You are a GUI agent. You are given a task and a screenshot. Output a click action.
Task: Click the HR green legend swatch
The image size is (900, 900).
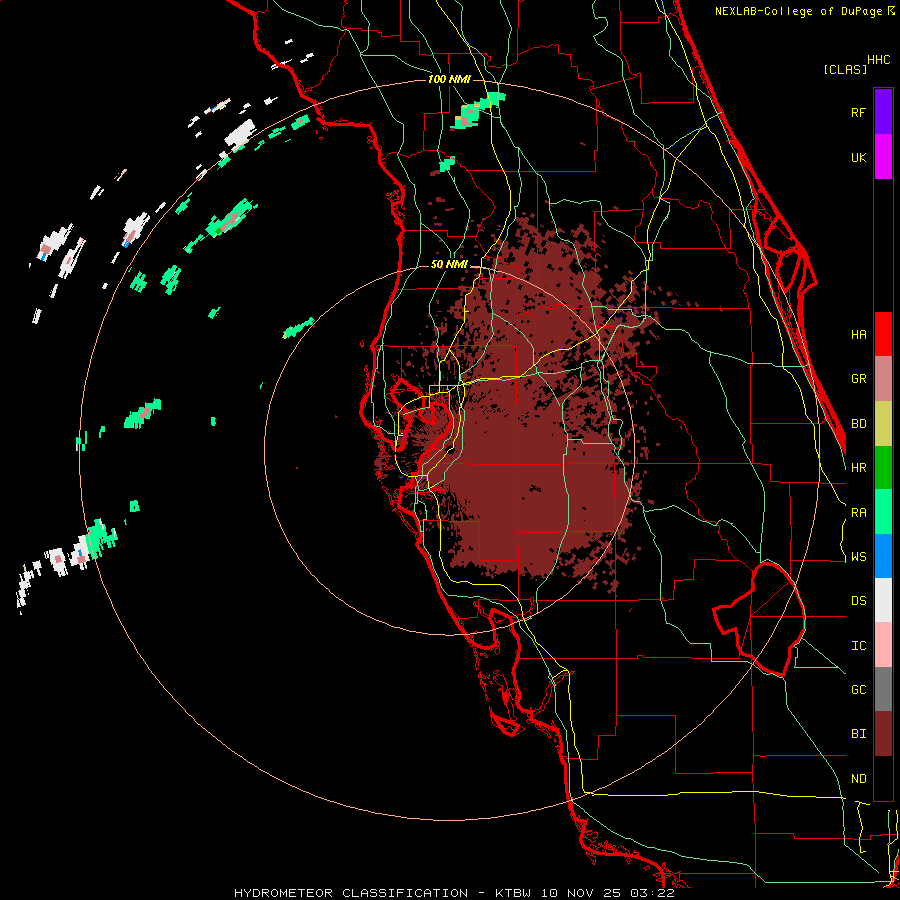click(x=883, y=468)
